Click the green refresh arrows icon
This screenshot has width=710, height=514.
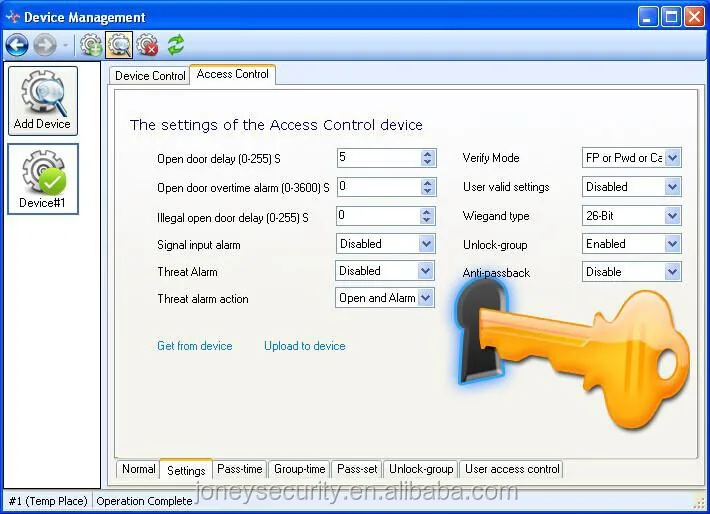coord(176,45)
